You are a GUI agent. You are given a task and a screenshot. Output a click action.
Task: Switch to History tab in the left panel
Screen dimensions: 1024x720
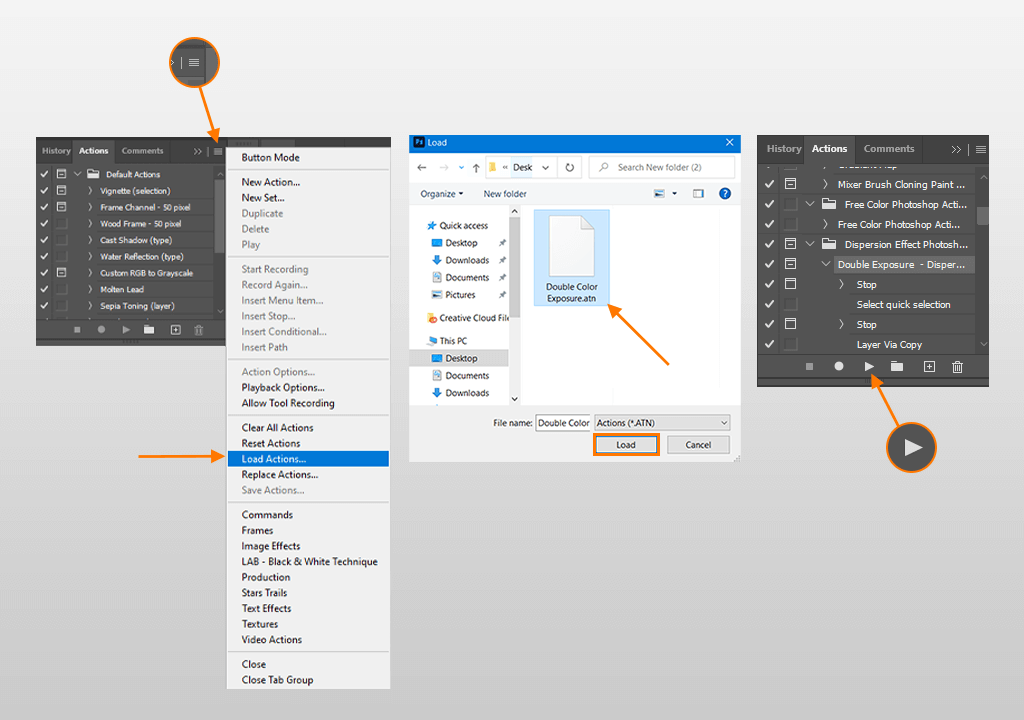pos(56,151)
